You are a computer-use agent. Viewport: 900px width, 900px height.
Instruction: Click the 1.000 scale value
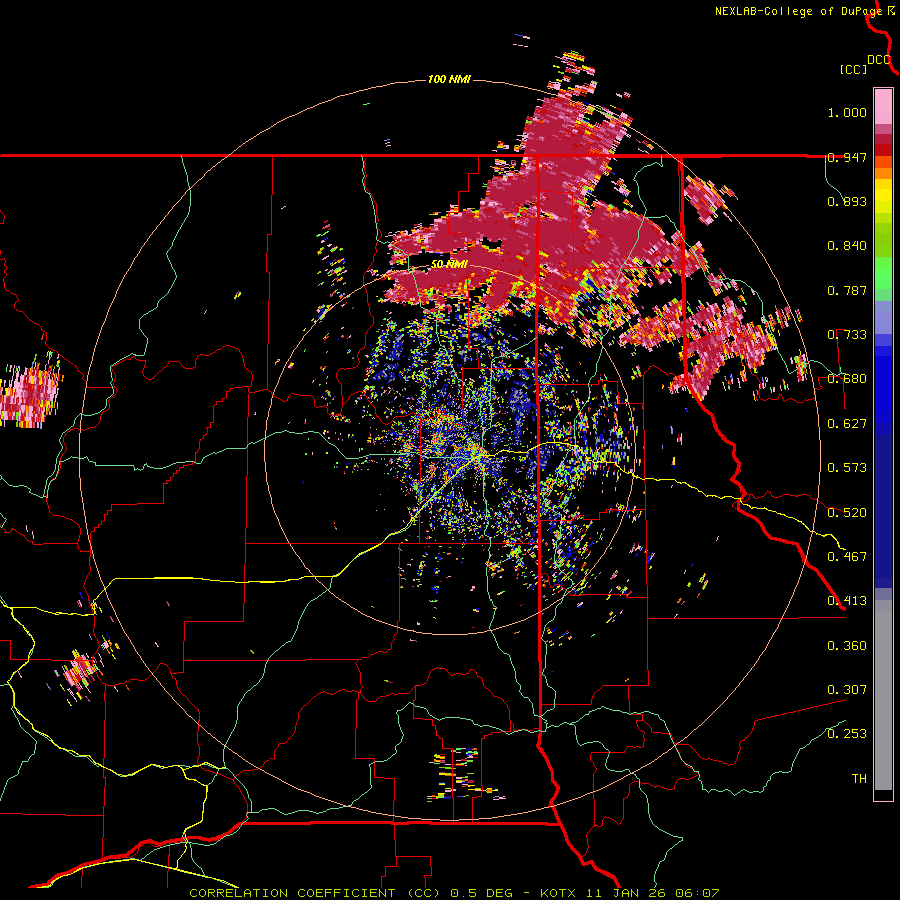coord(847,112)
